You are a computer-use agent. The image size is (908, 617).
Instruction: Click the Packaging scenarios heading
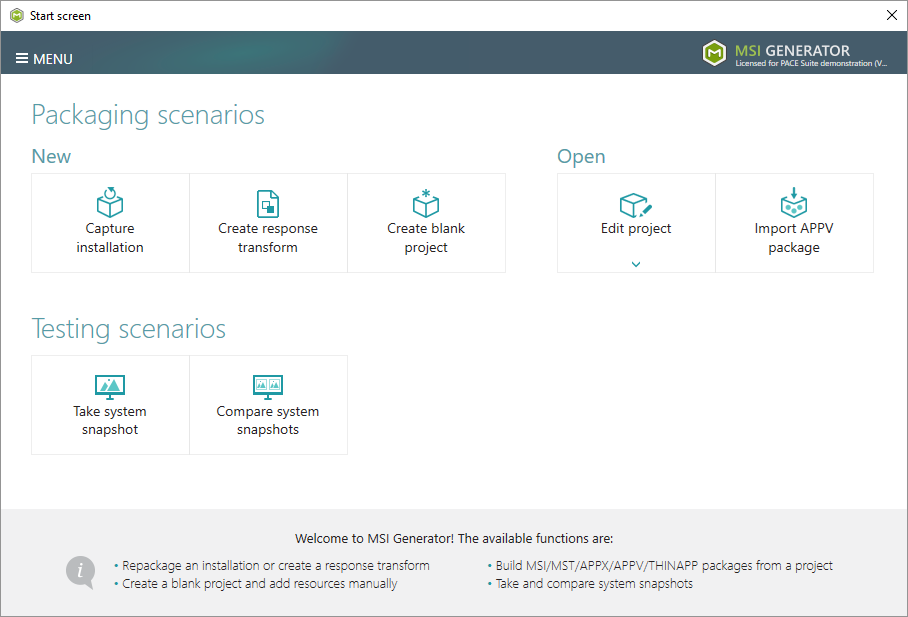tap(148, 115)
